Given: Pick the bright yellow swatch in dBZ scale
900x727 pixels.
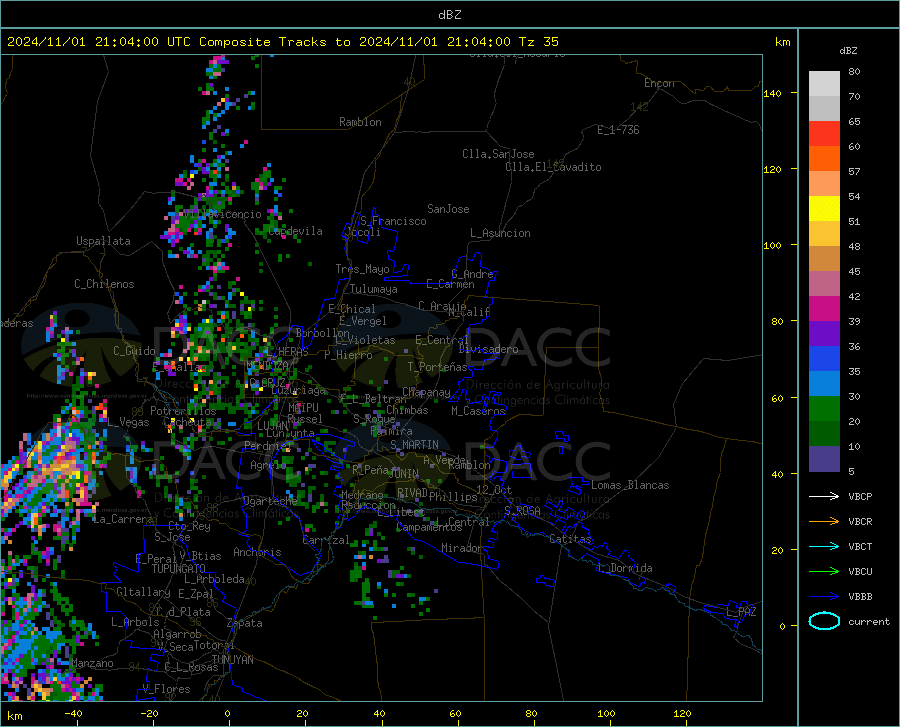Looking at the screenshot, I should click(x=824, y=209).
